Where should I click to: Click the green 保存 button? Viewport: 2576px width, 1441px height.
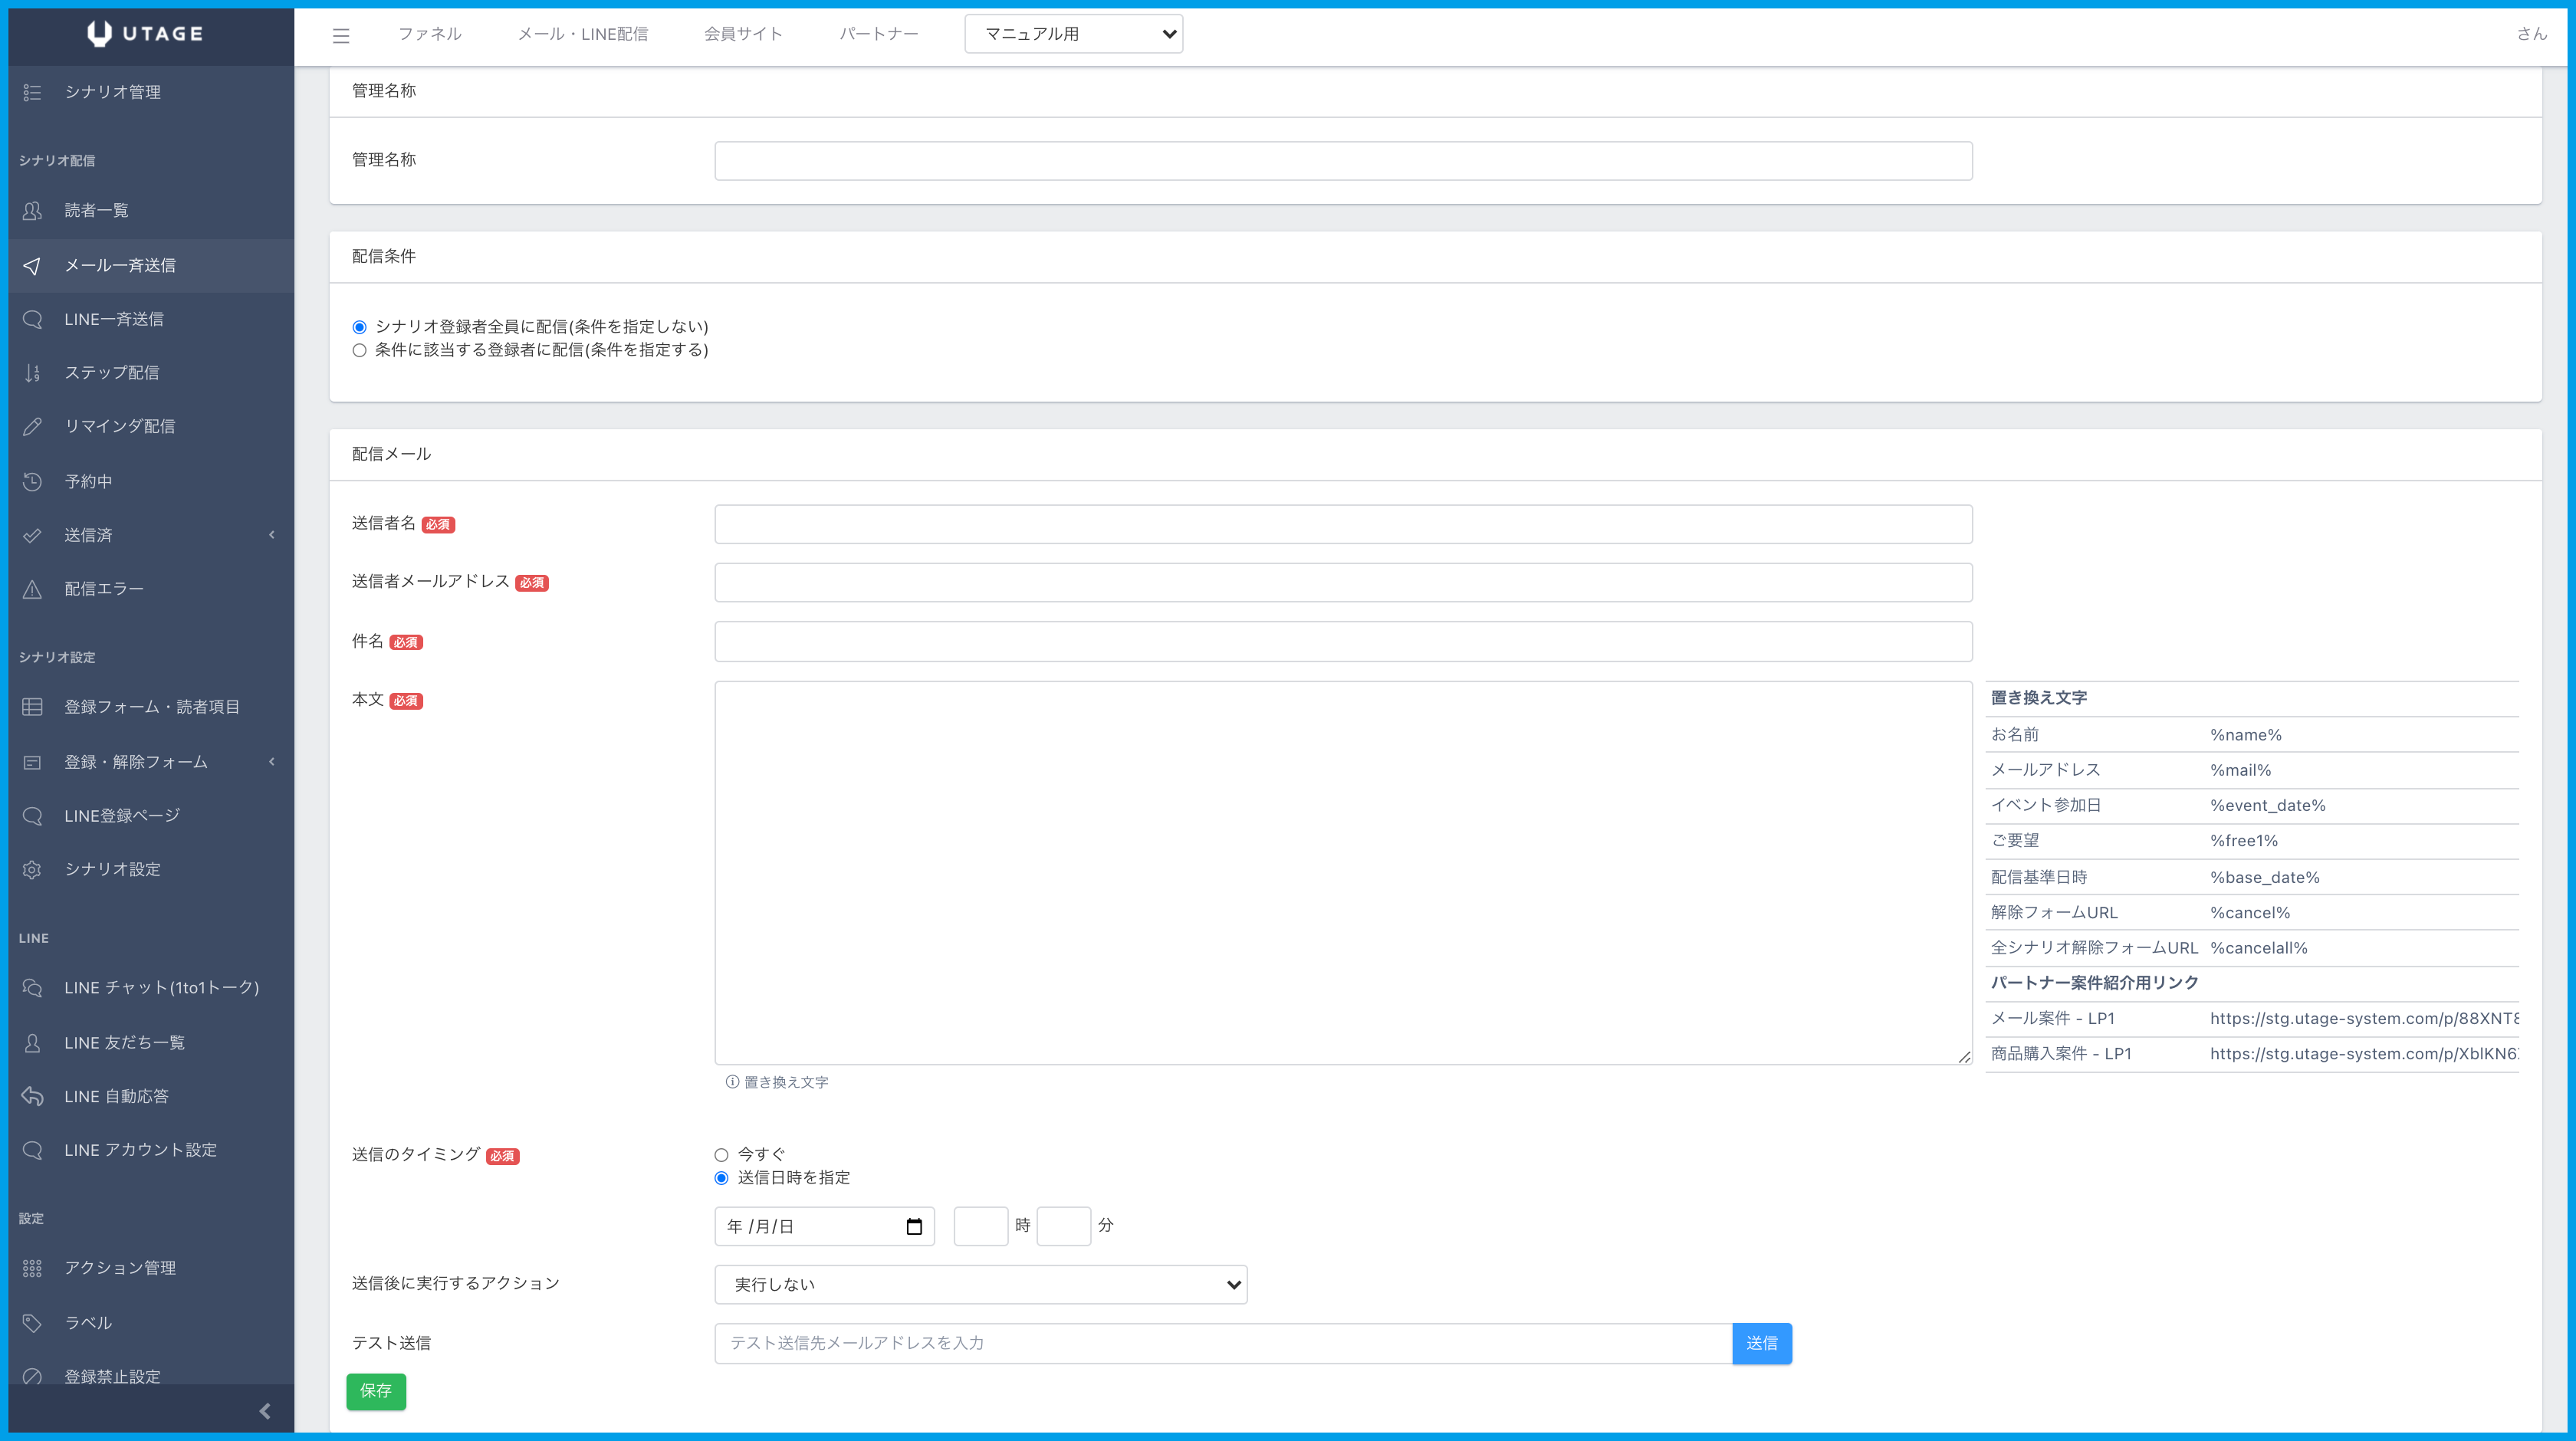tap(375, 1391)
